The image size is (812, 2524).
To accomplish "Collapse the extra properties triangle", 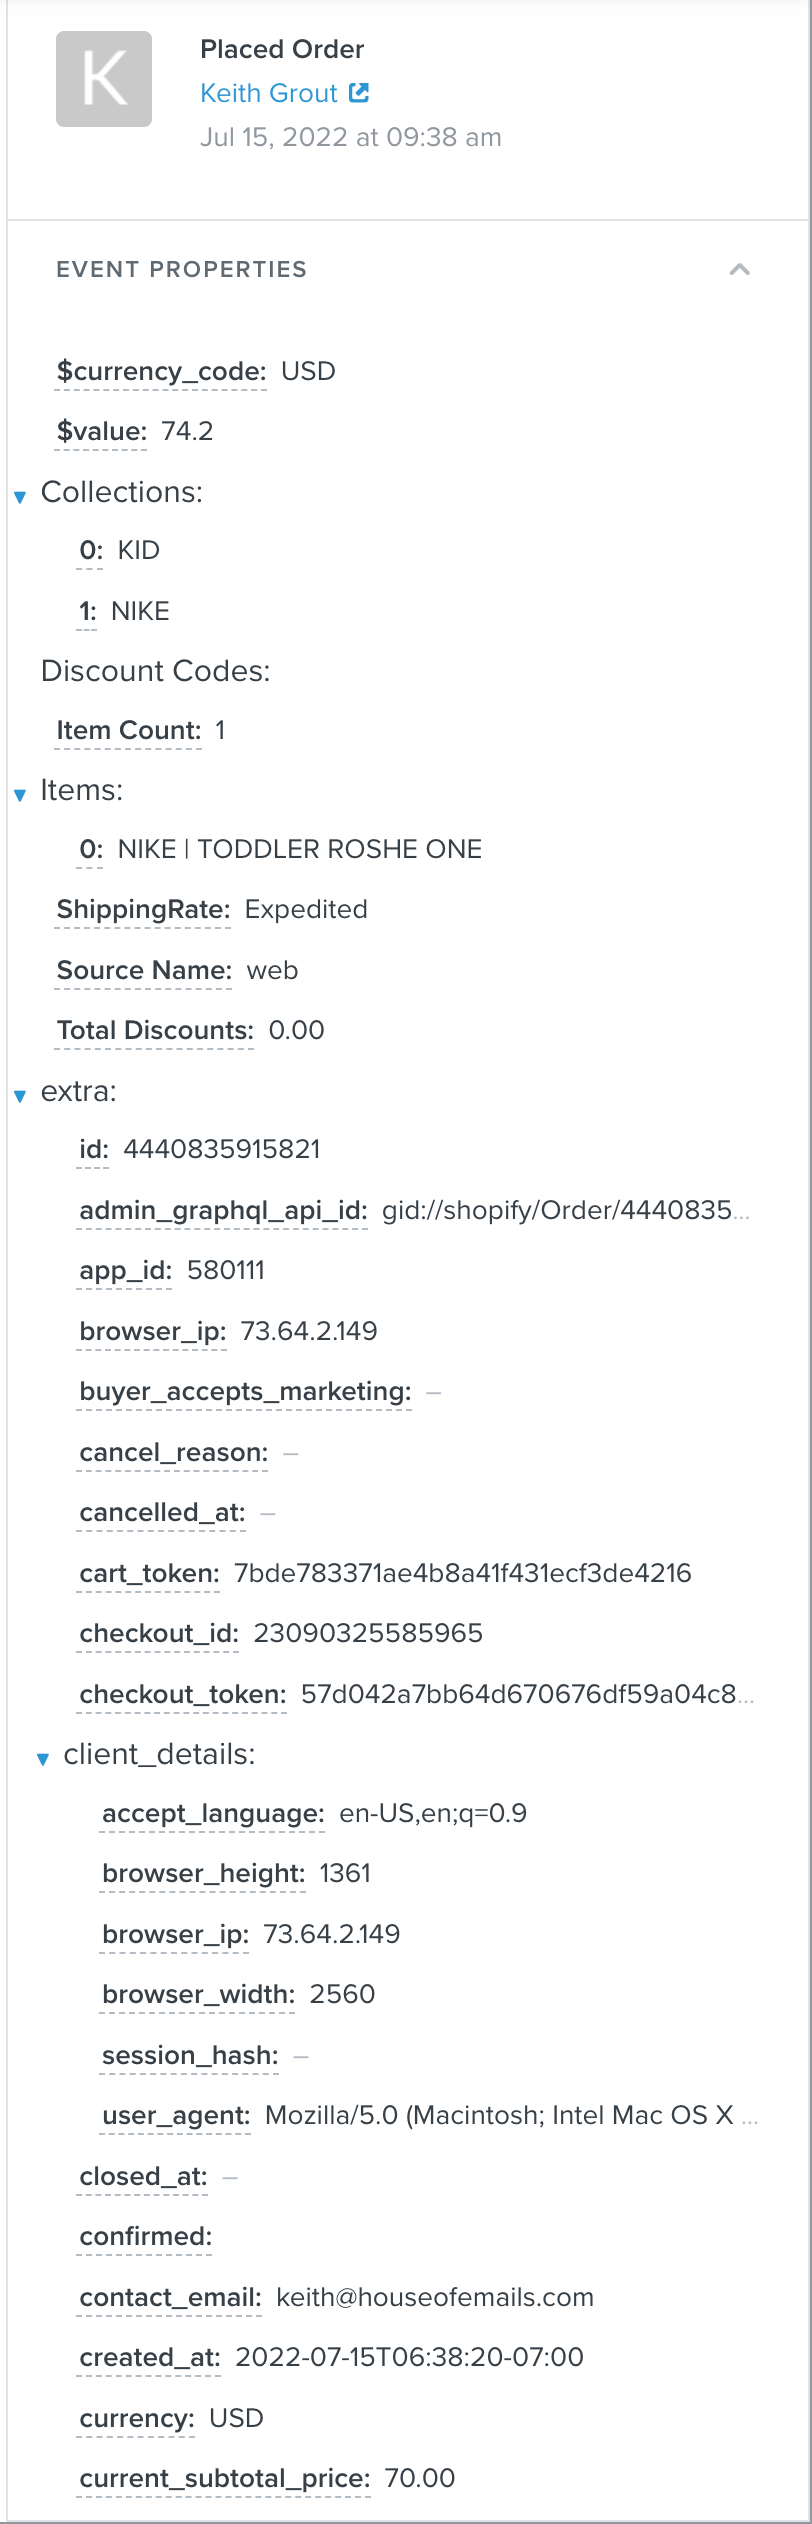I will click(x=20, y=1096).
